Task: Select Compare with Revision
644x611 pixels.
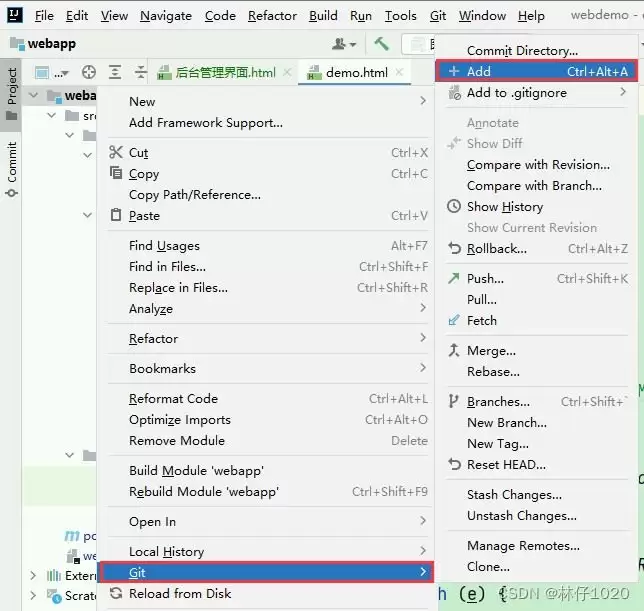Action: (x=537, y=165)
